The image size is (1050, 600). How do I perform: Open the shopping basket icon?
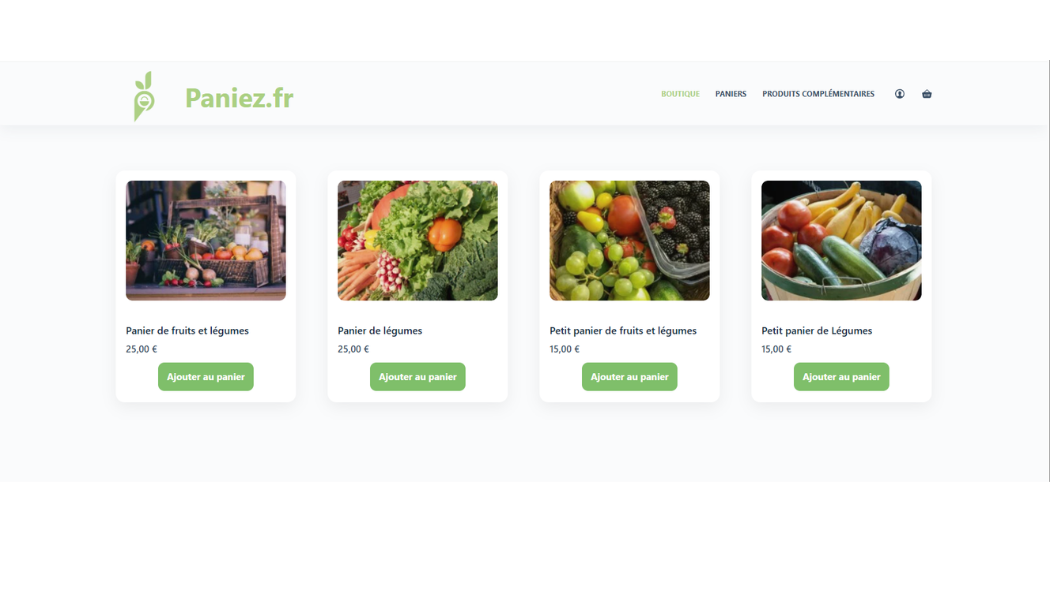927,94
